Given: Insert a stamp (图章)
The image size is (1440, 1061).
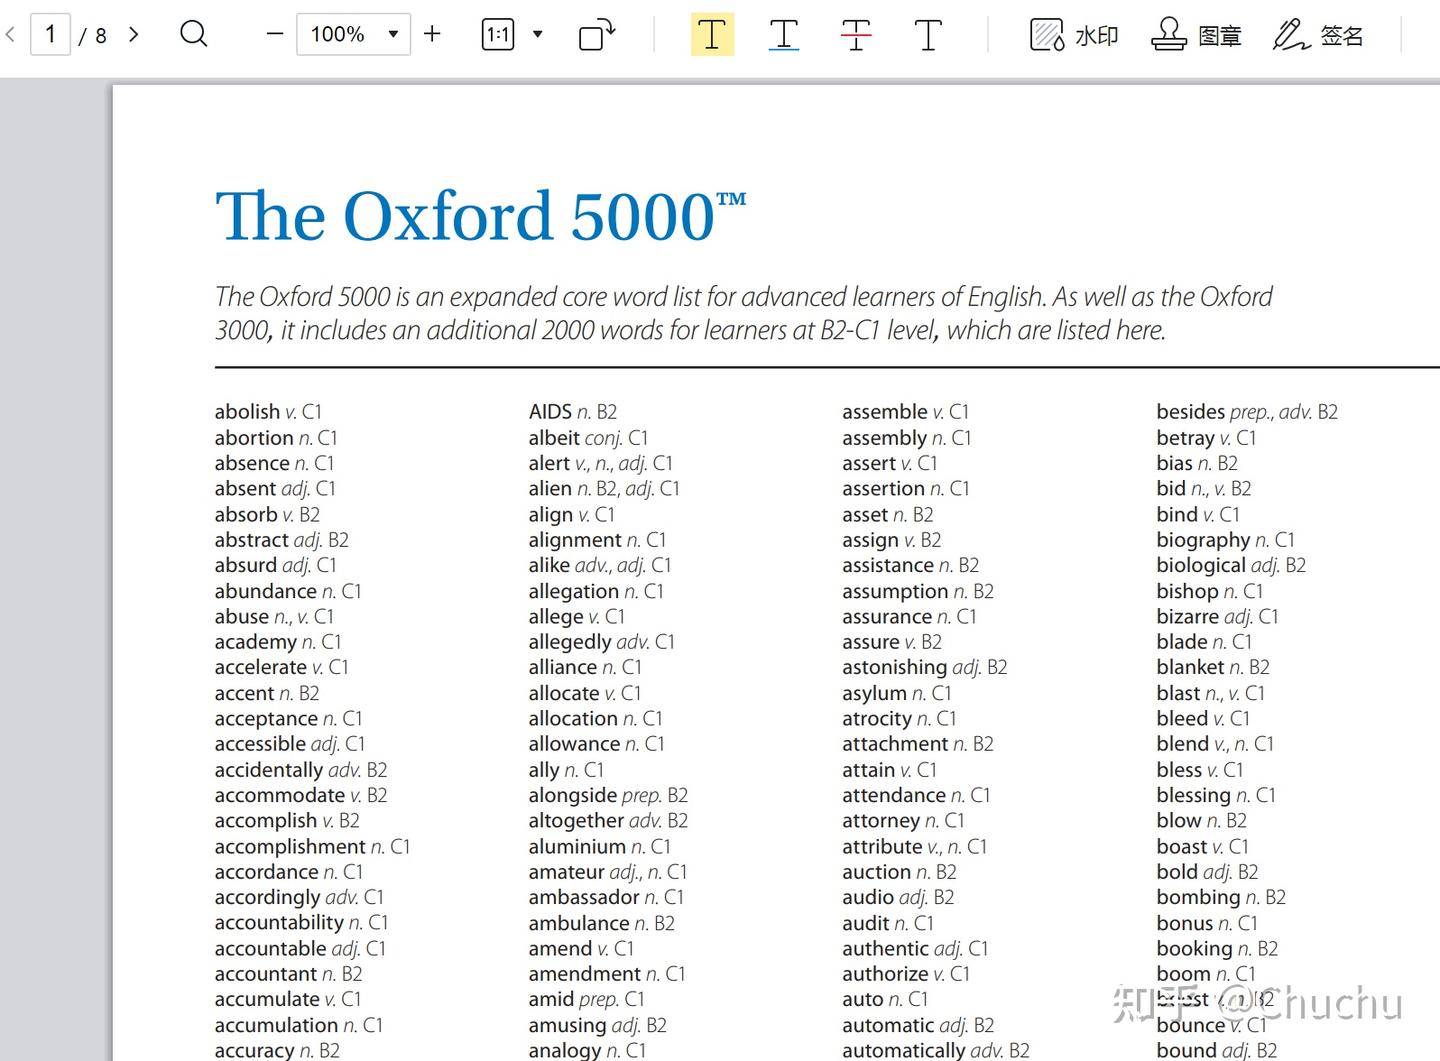Looking at the screenshot, I should (x=1196, y=36).
